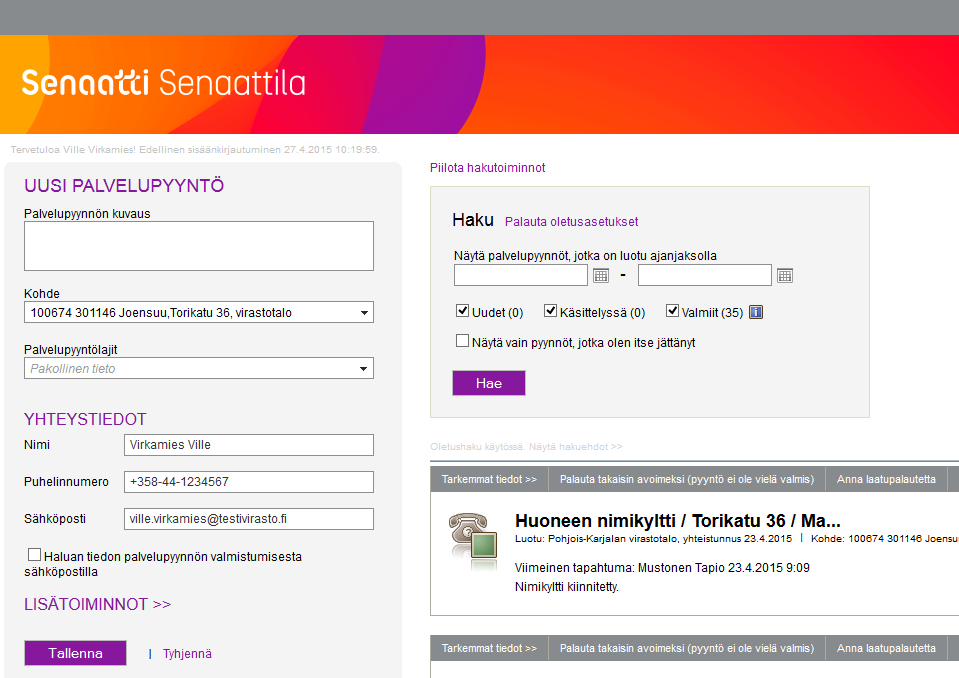Click Anna laatupalautetta on first request
Image resolution: width=959 pixels, height=678 pixels.
[x=886, y=479]
